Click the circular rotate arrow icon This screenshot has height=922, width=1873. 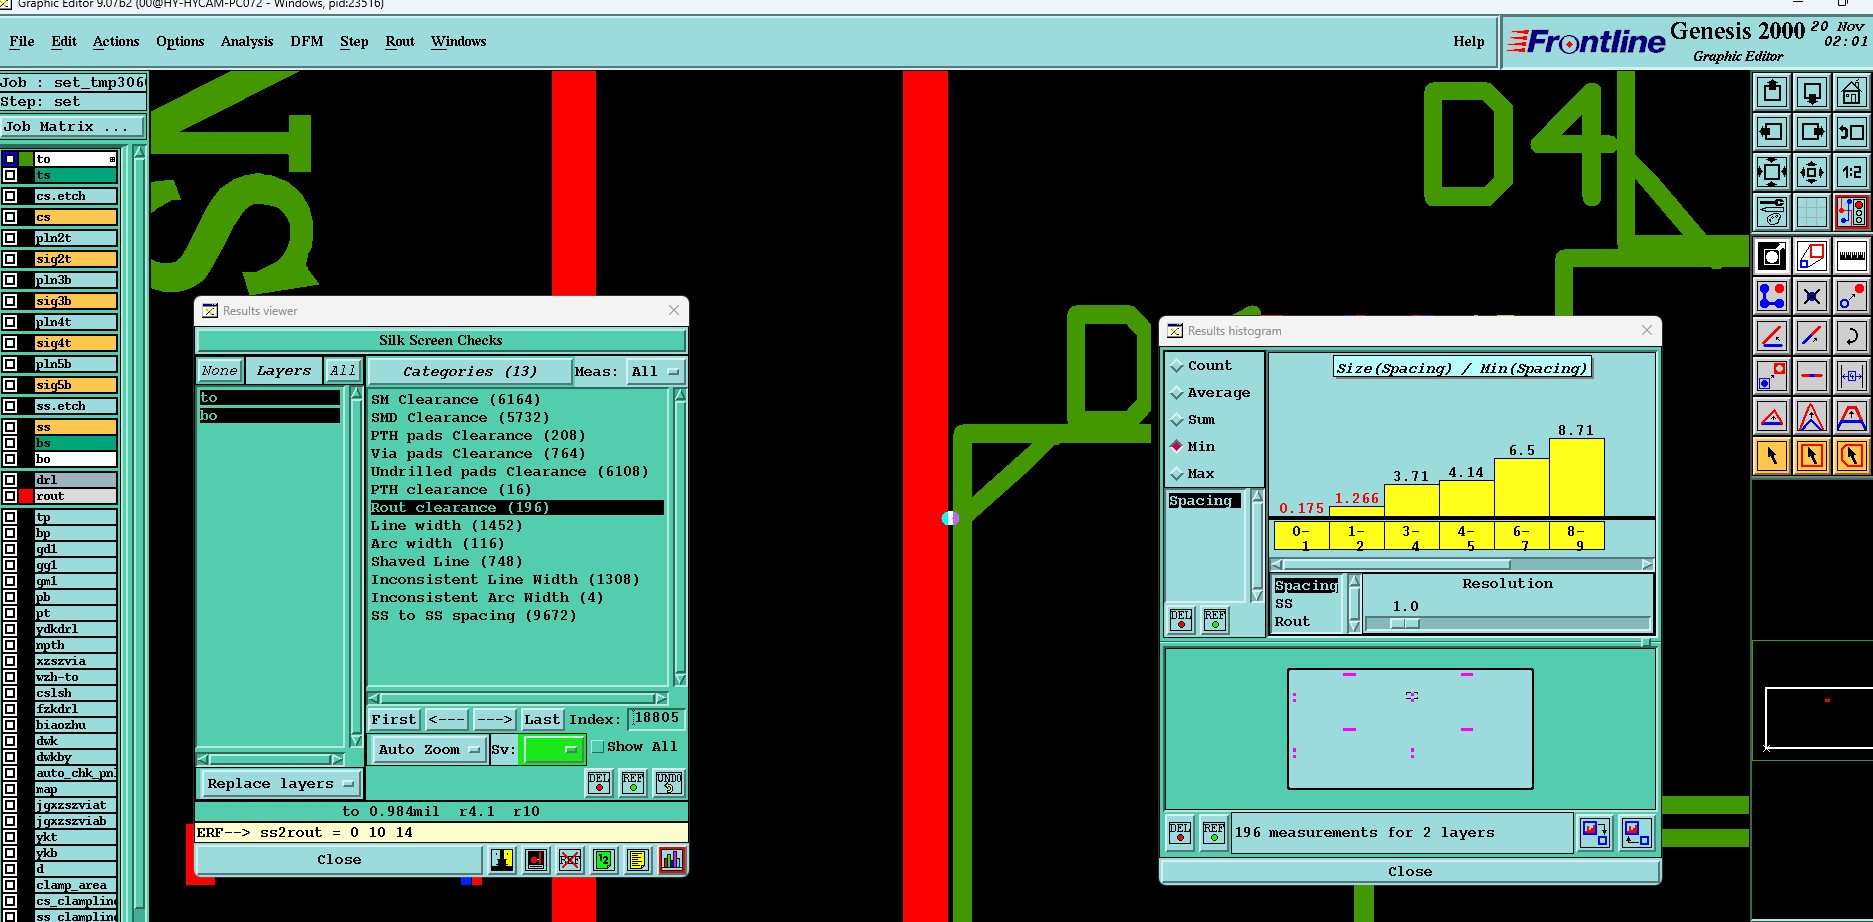click(x=1852, y=336)
